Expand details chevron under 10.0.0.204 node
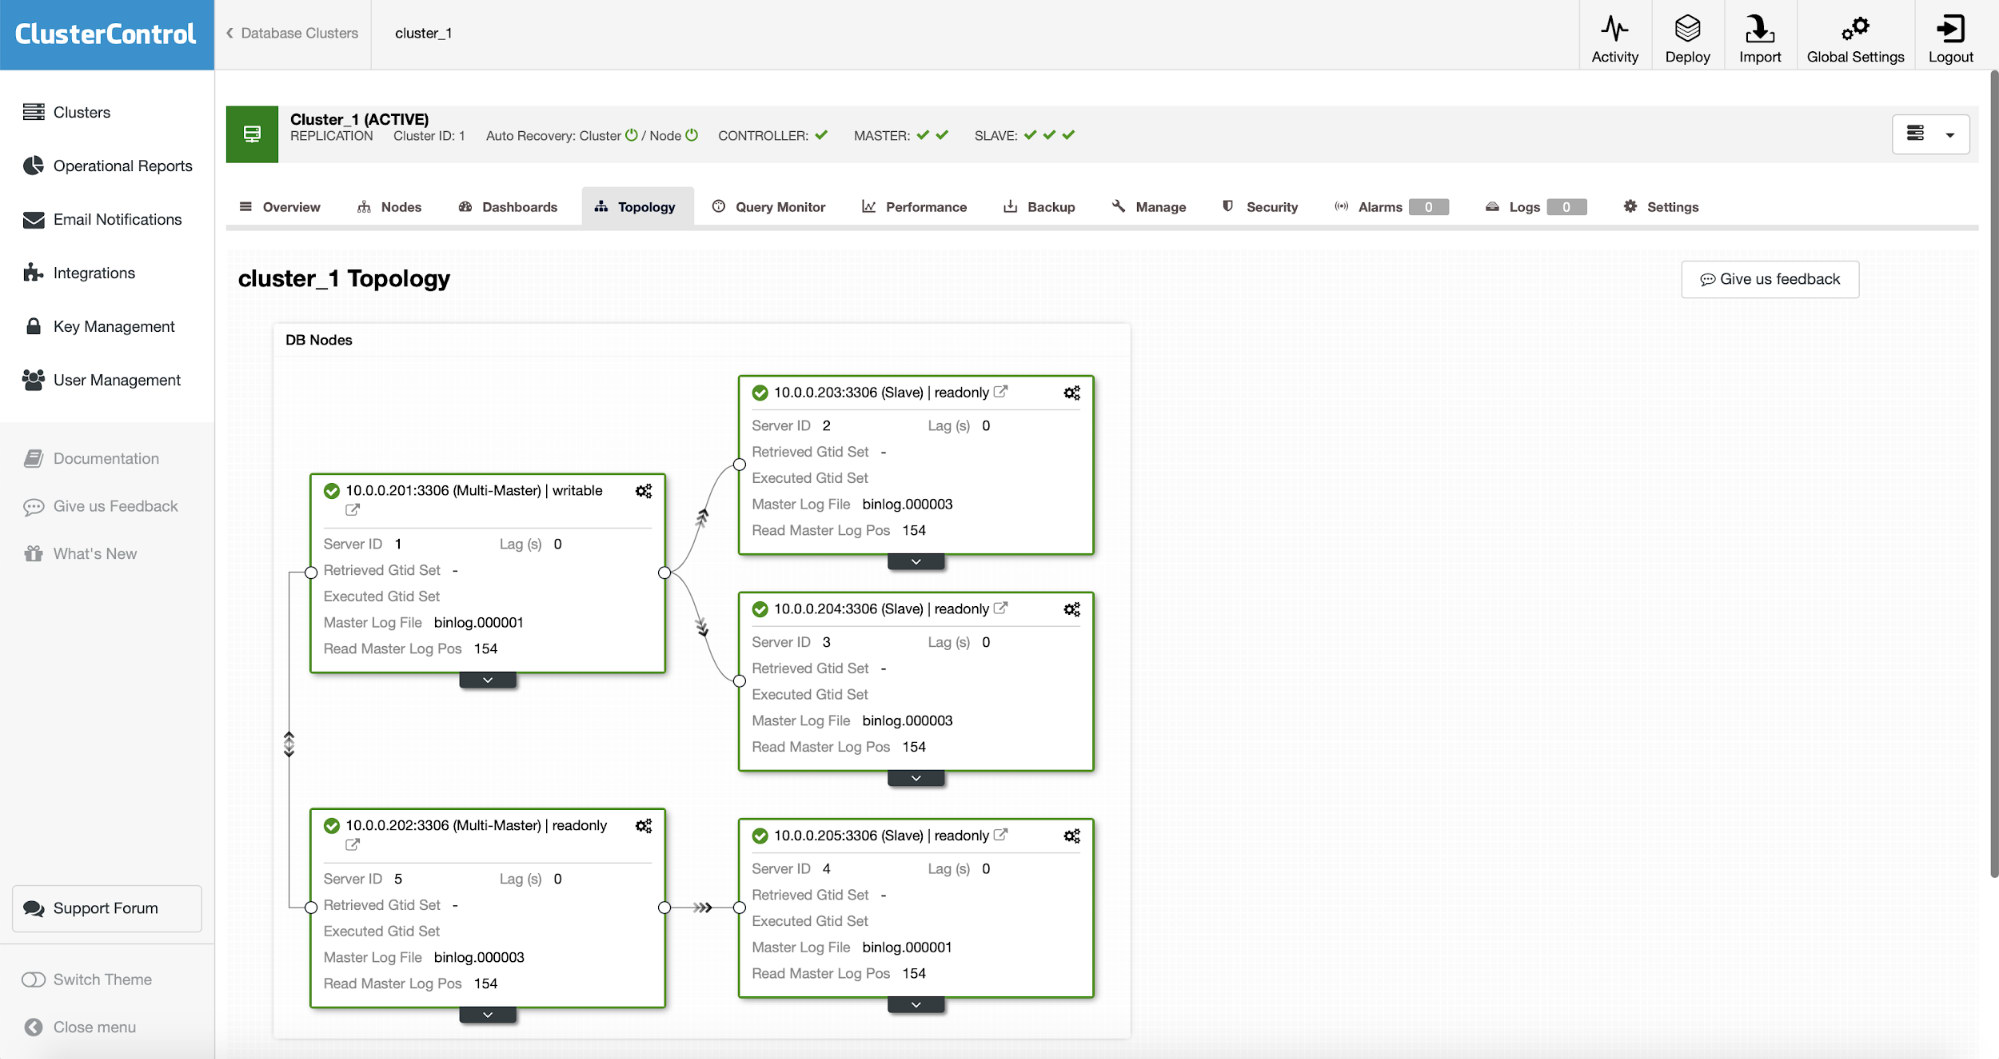Screen dimensions: 1999x1059 pyautogui.click(x=916, y=778)
